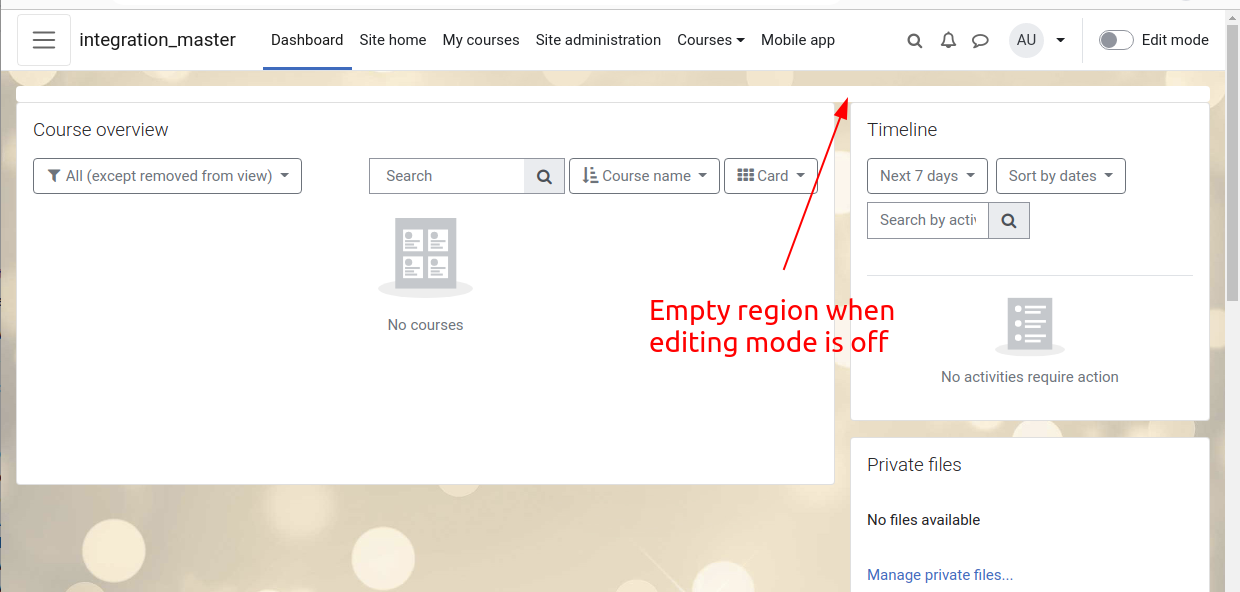Click the Private files heading
Viewport: 1240px width, 592px height.
[914, 465]
